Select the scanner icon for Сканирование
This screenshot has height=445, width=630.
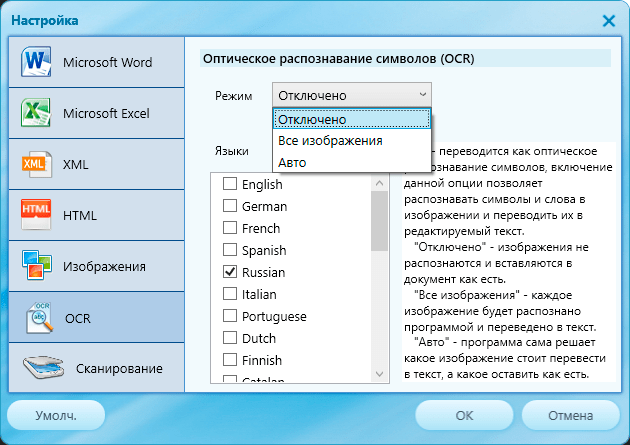point(43,367)
